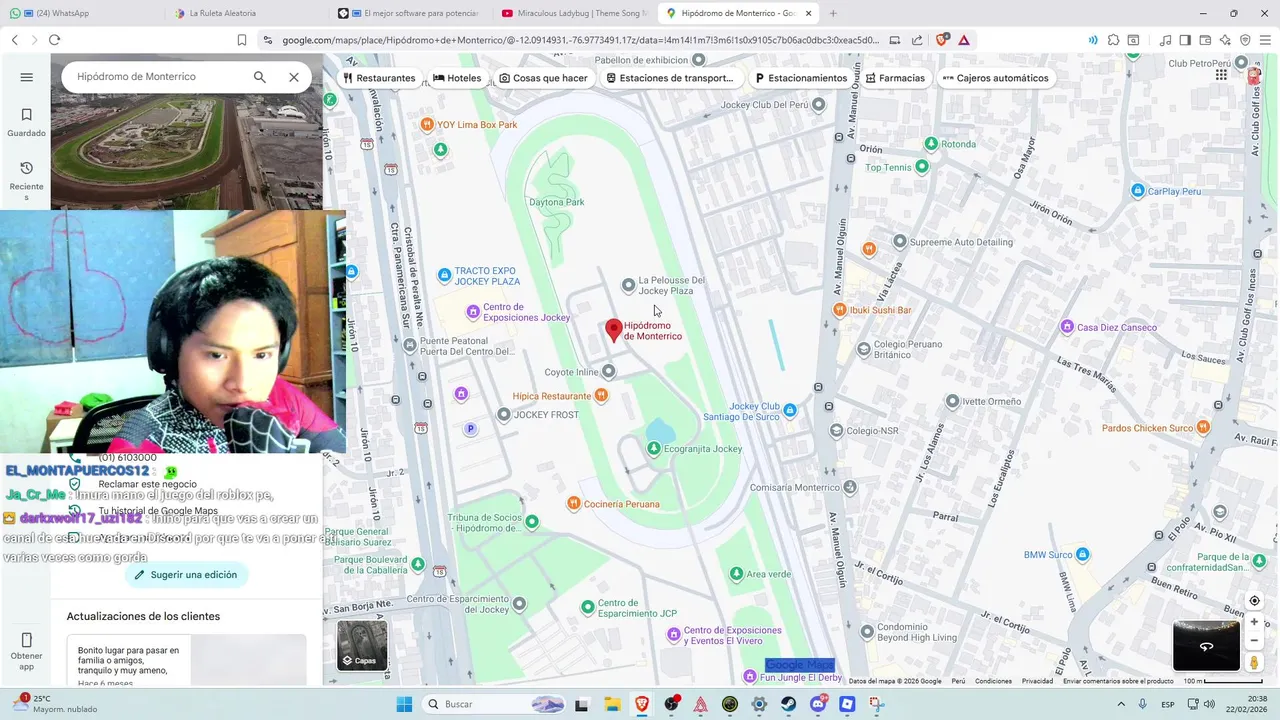Click the red Hipódromo de Monterrico pin

coord(614,330)
